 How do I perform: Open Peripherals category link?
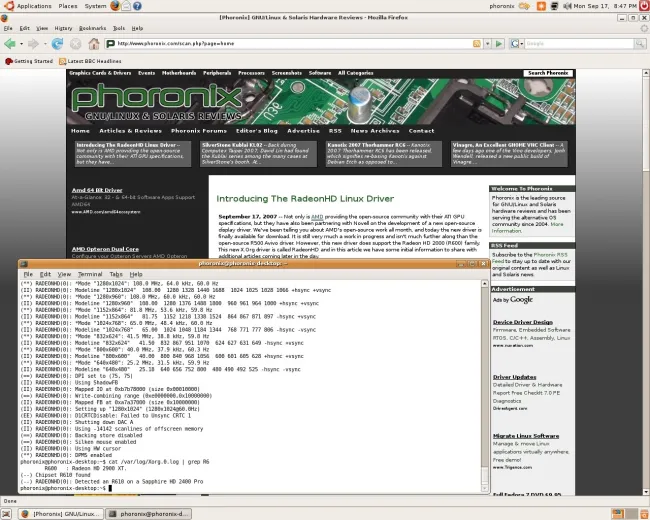click(217, 73)
